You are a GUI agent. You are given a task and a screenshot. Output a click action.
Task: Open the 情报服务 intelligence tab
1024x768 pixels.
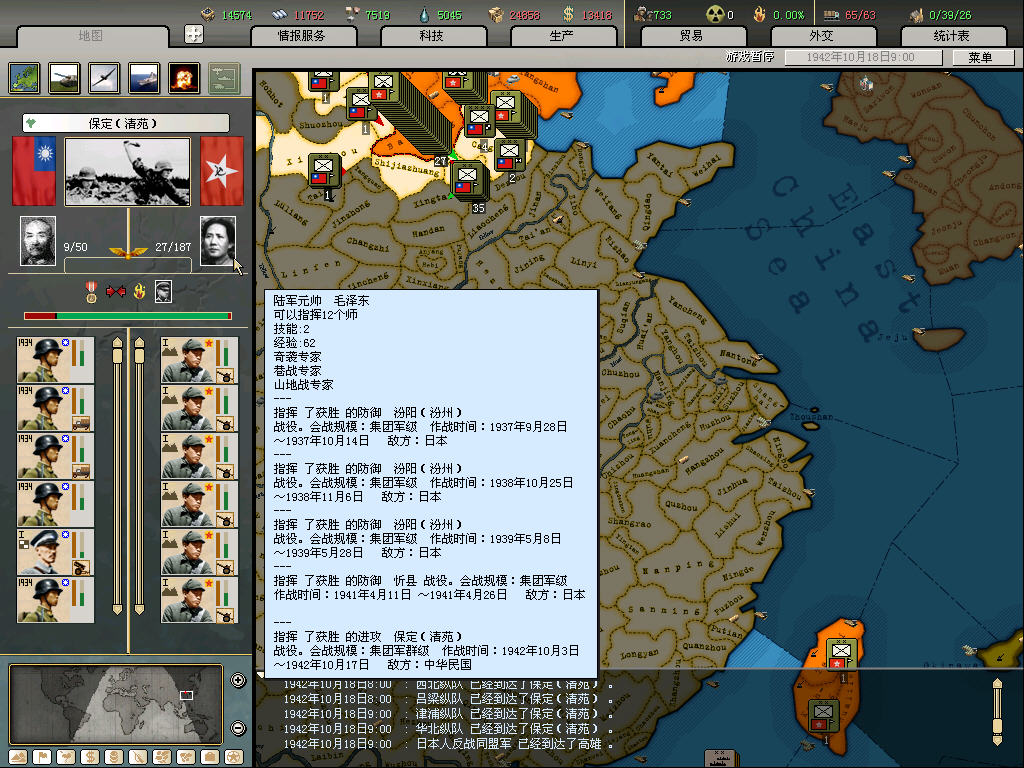tap(302, 36)
